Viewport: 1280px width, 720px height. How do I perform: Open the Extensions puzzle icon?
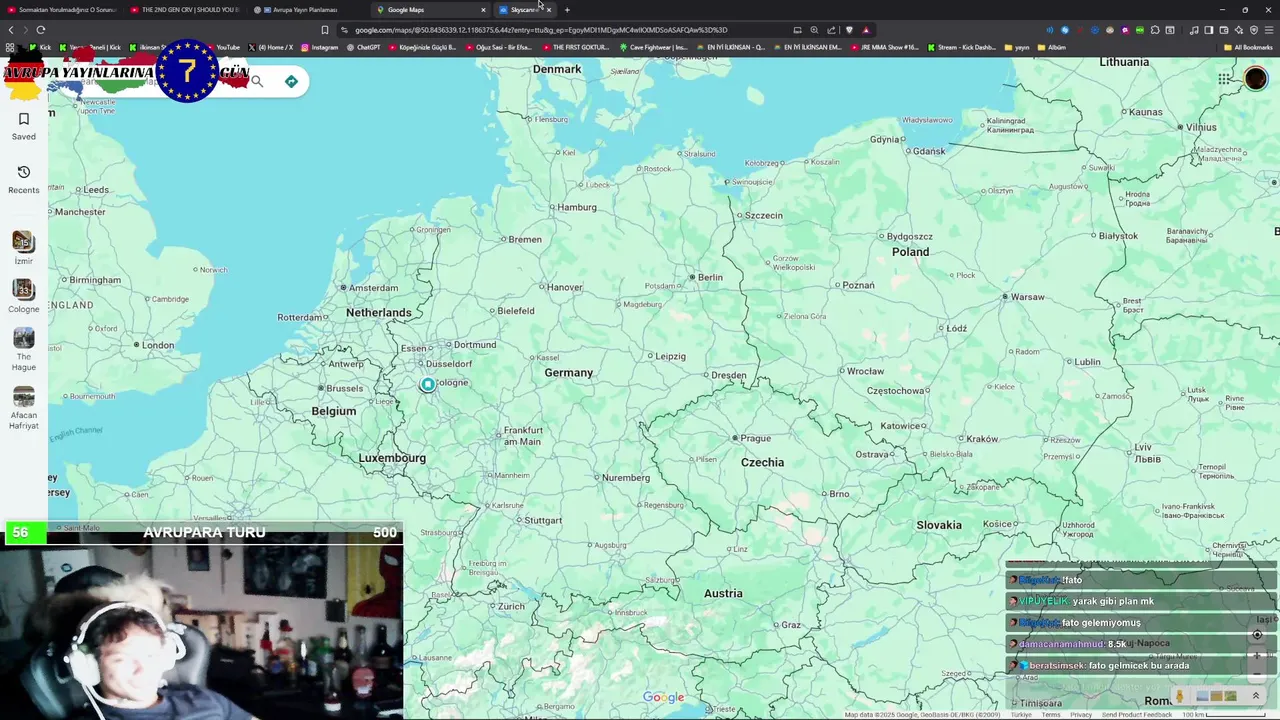[x=1155, y=30]
